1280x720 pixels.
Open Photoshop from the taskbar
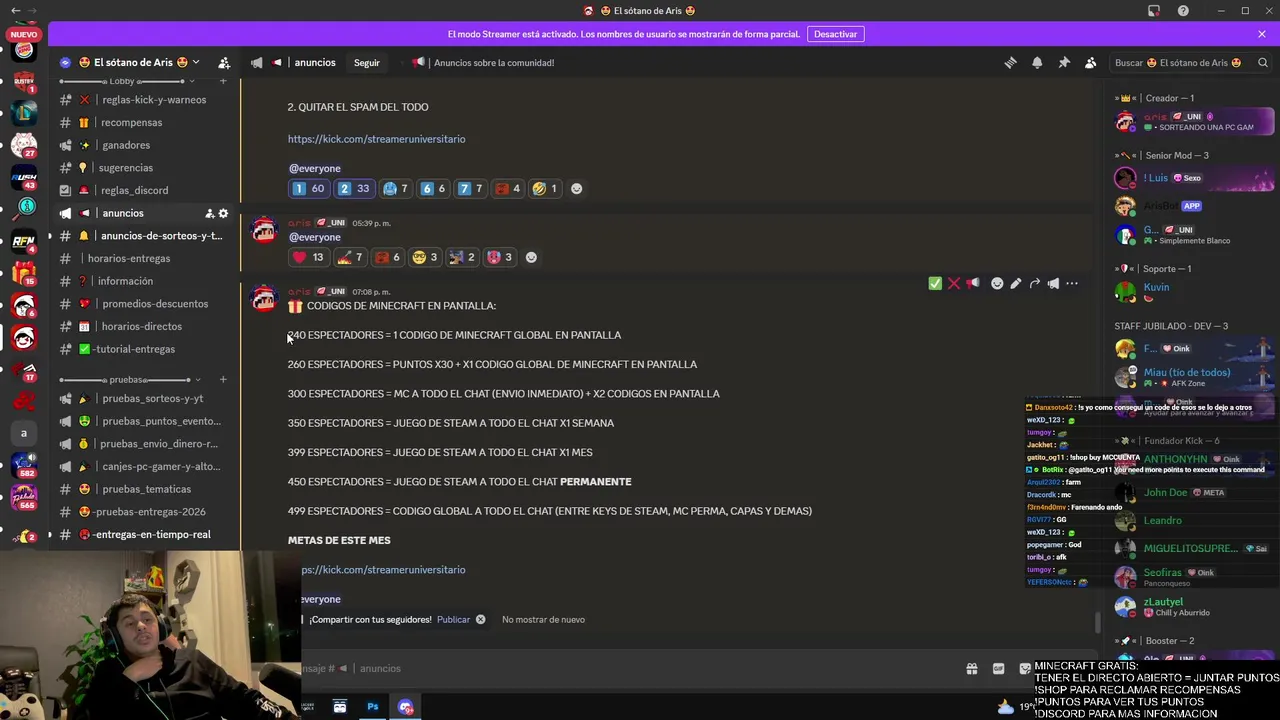point(372,706)
